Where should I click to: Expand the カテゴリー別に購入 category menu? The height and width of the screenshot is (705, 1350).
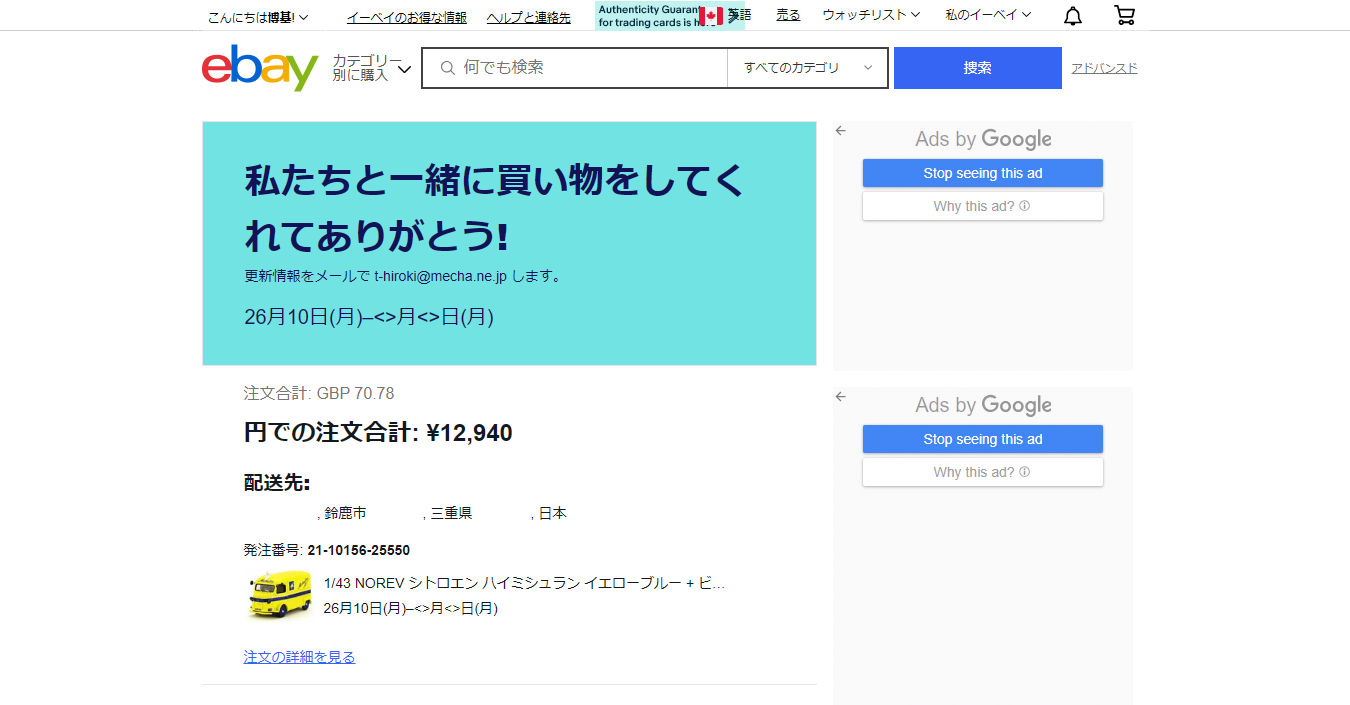(x=372, y=68)
